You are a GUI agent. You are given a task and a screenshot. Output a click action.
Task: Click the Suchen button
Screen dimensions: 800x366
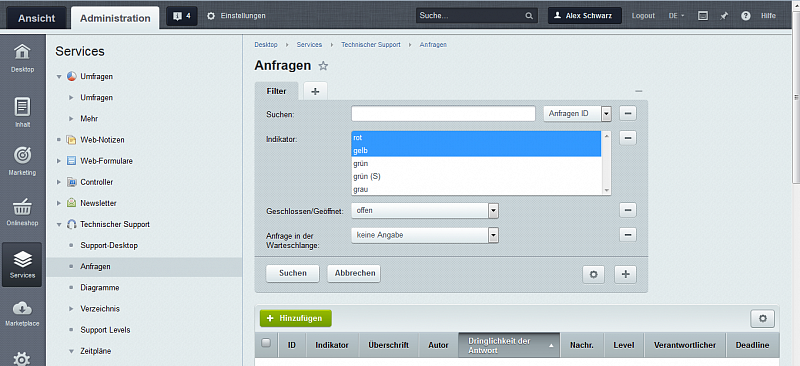tap(293, 273)
